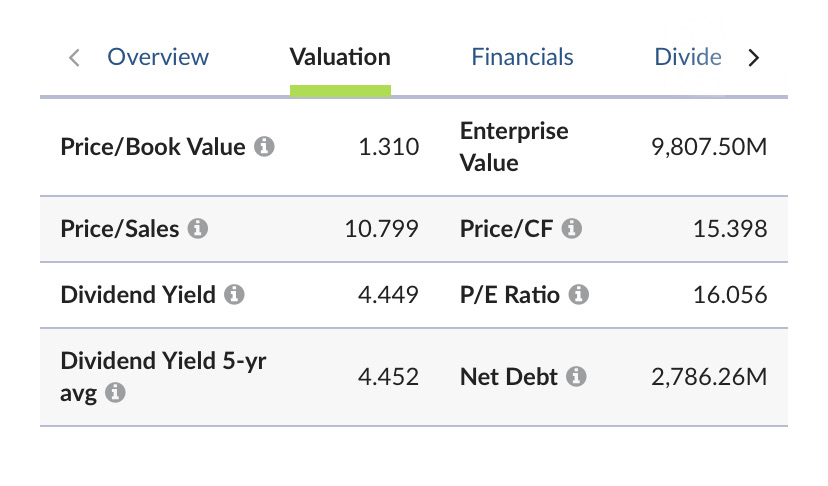The width and height of the screenshot is (828, 486).
Task: Click the Price/Book Value label text
Action: click(x=152, y=147)
